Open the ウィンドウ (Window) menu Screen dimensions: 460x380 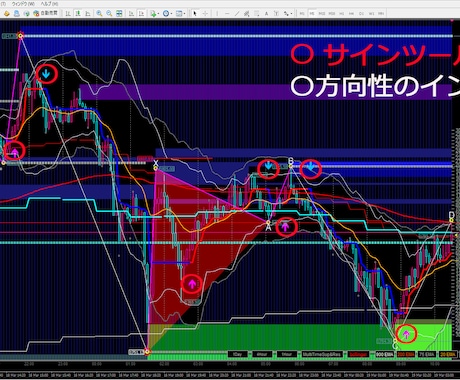(23, 4)
